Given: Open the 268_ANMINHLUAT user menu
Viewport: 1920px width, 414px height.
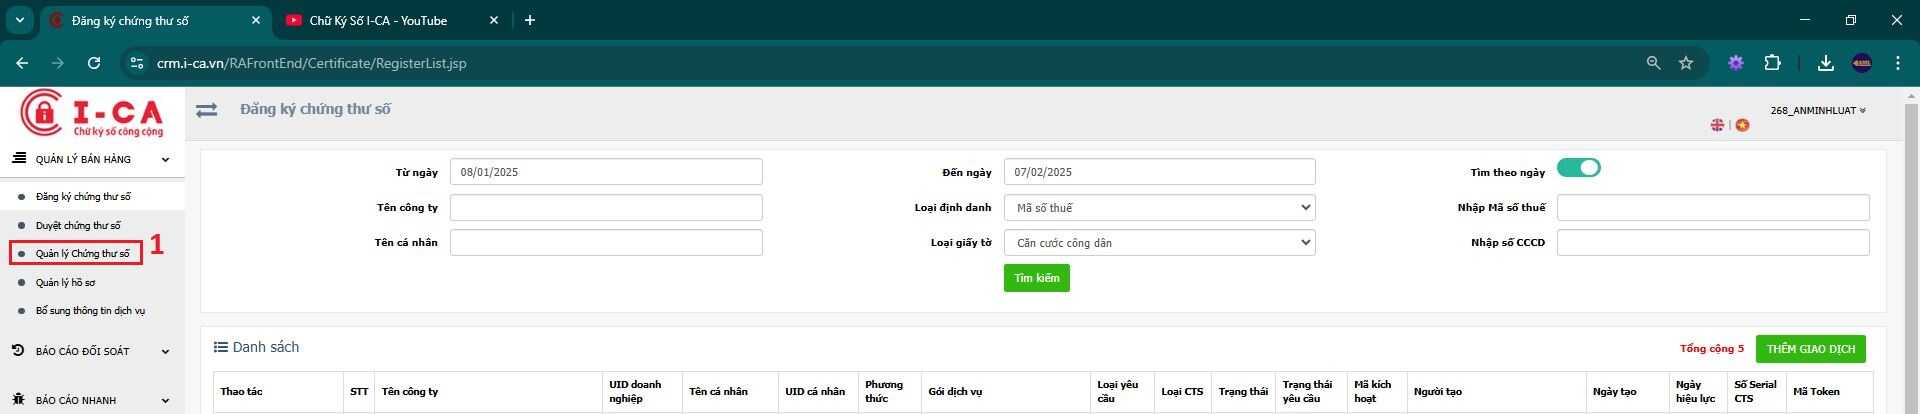Looking at the screenshot, I should pyautogui.click(x=1817, y=110).
